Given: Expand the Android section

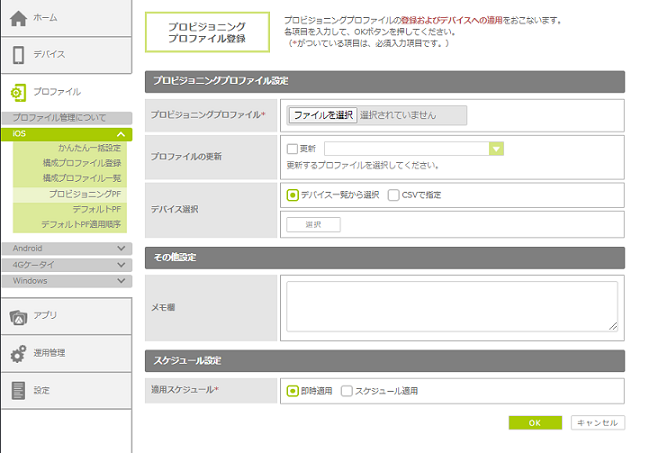Looking at the screenshot, I should 120,249.
